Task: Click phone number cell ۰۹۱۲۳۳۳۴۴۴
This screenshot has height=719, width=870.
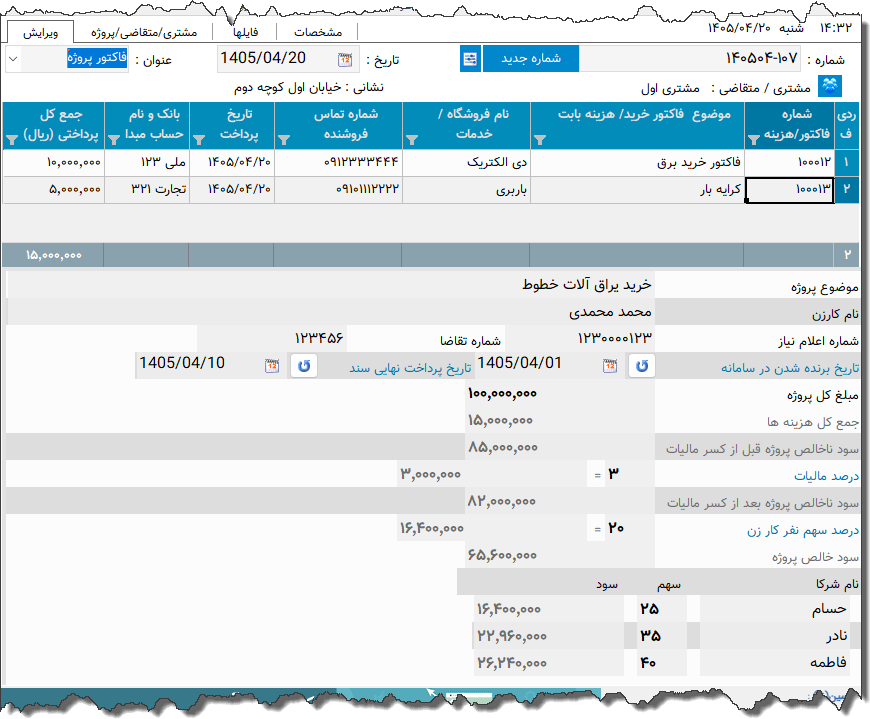Action: coord(338,163)
